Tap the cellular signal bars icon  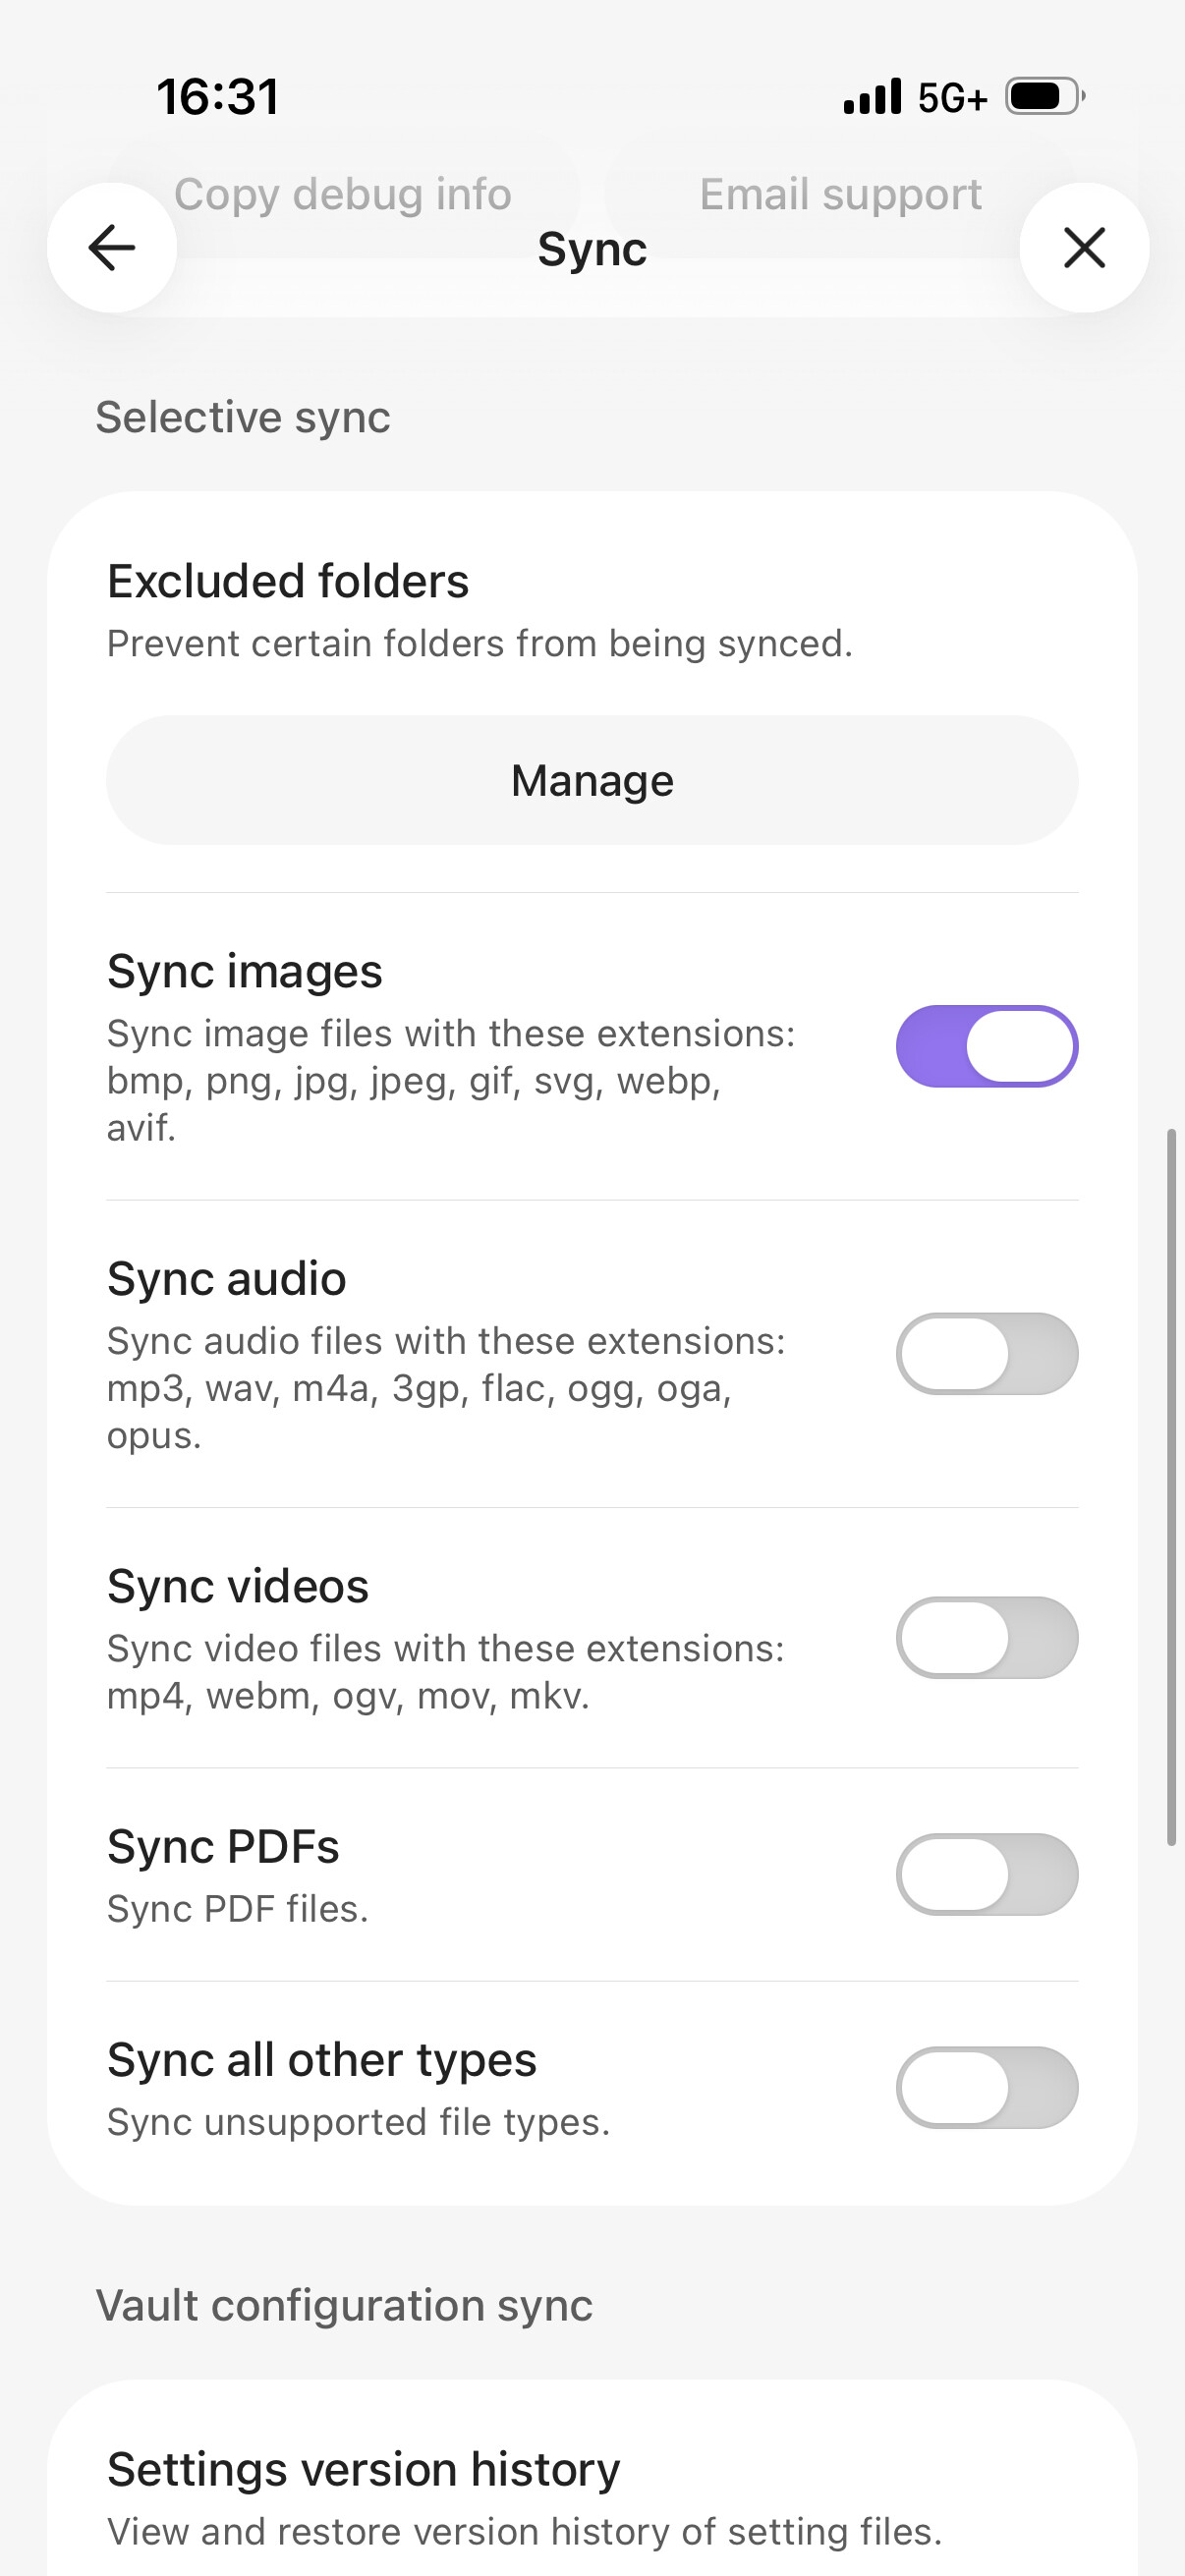[x=872, y=97]
